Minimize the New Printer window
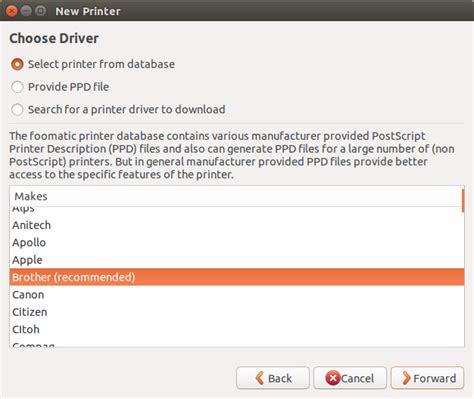 click(x=26, y=11)
